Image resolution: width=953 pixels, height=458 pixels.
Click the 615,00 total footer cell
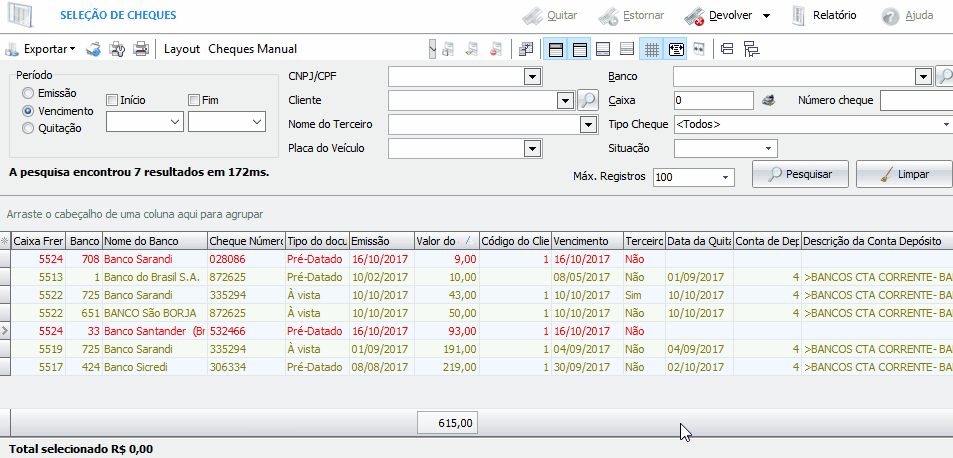[x=447, y=423]
